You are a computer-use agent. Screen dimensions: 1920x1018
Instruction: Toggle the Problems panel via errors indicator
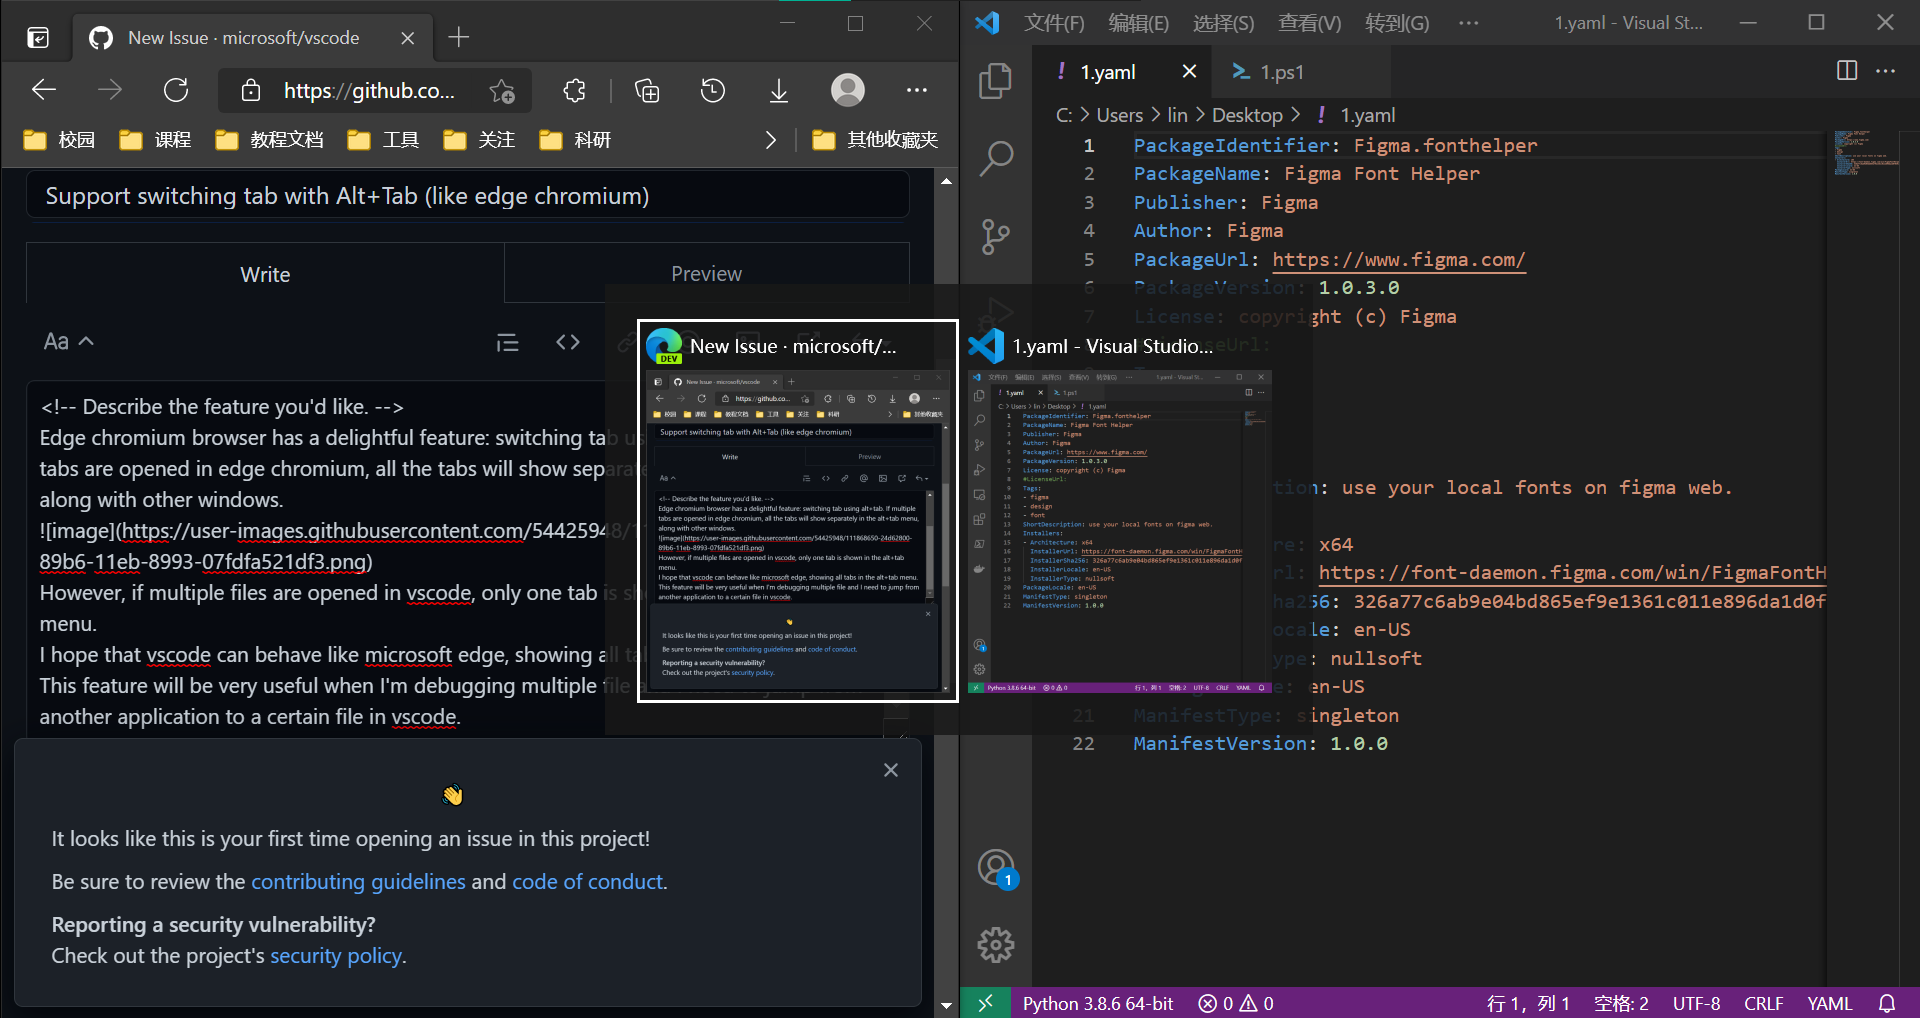(x=1234, y=1003)
